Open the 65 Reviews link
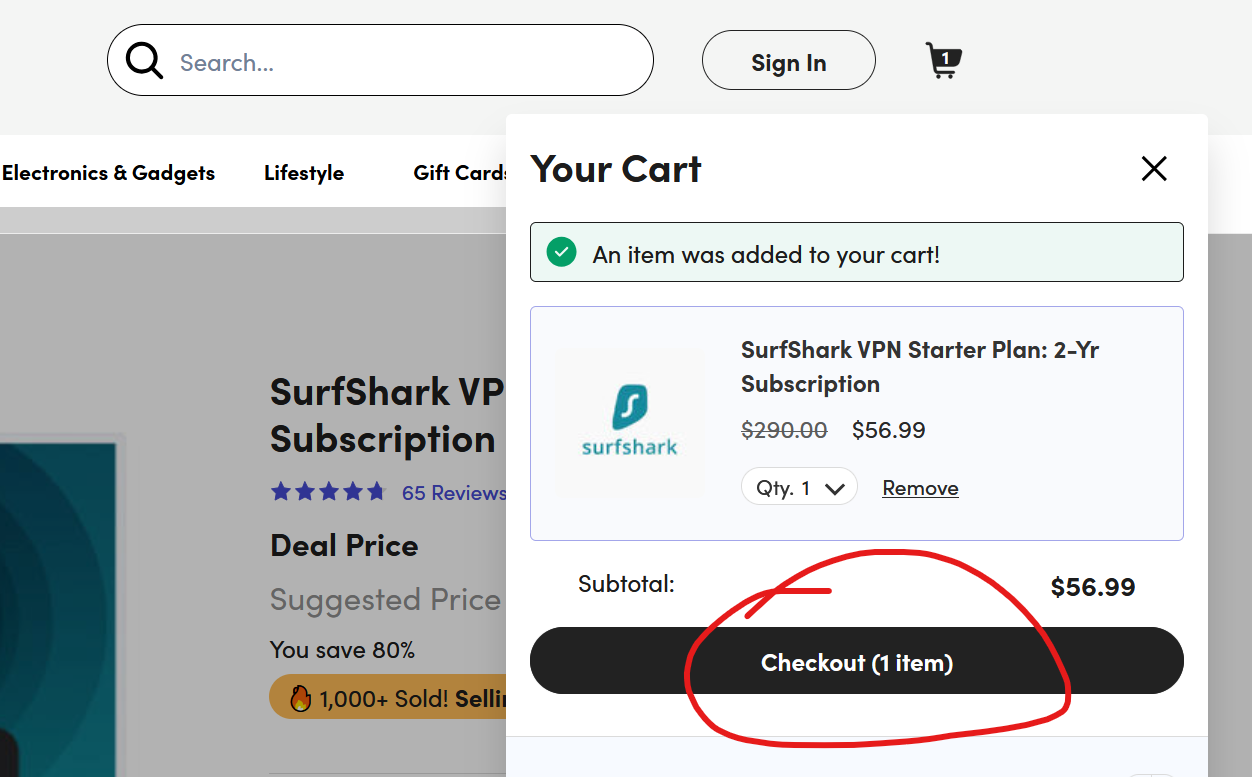Image resolution: width=1252 pixels, height=777 pixels. pos(455,492)
